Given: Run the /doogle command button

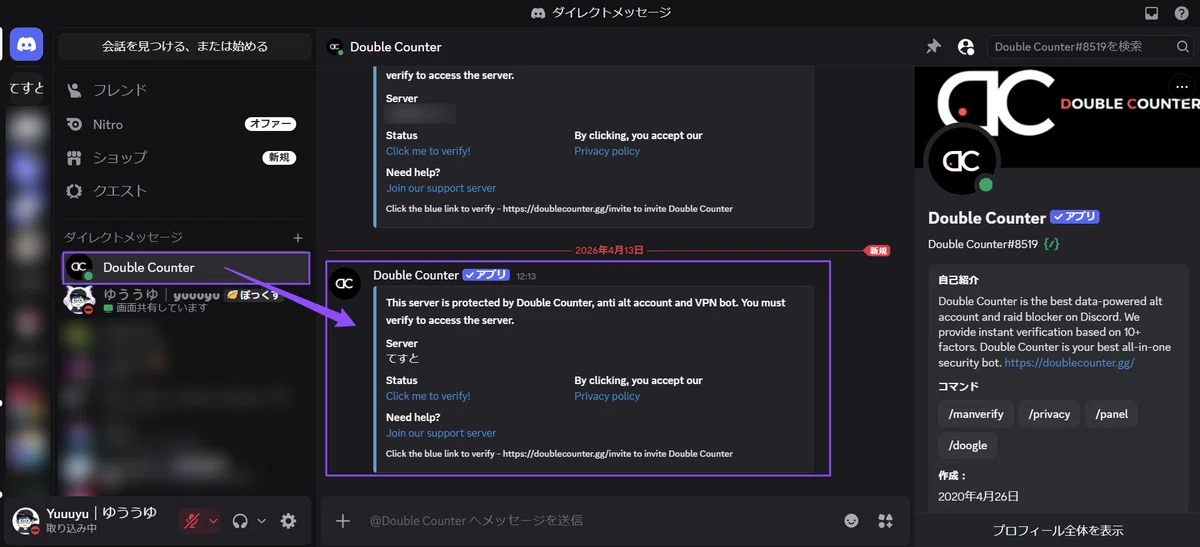Looking at the screenshot, I should [x=968, y=446].
